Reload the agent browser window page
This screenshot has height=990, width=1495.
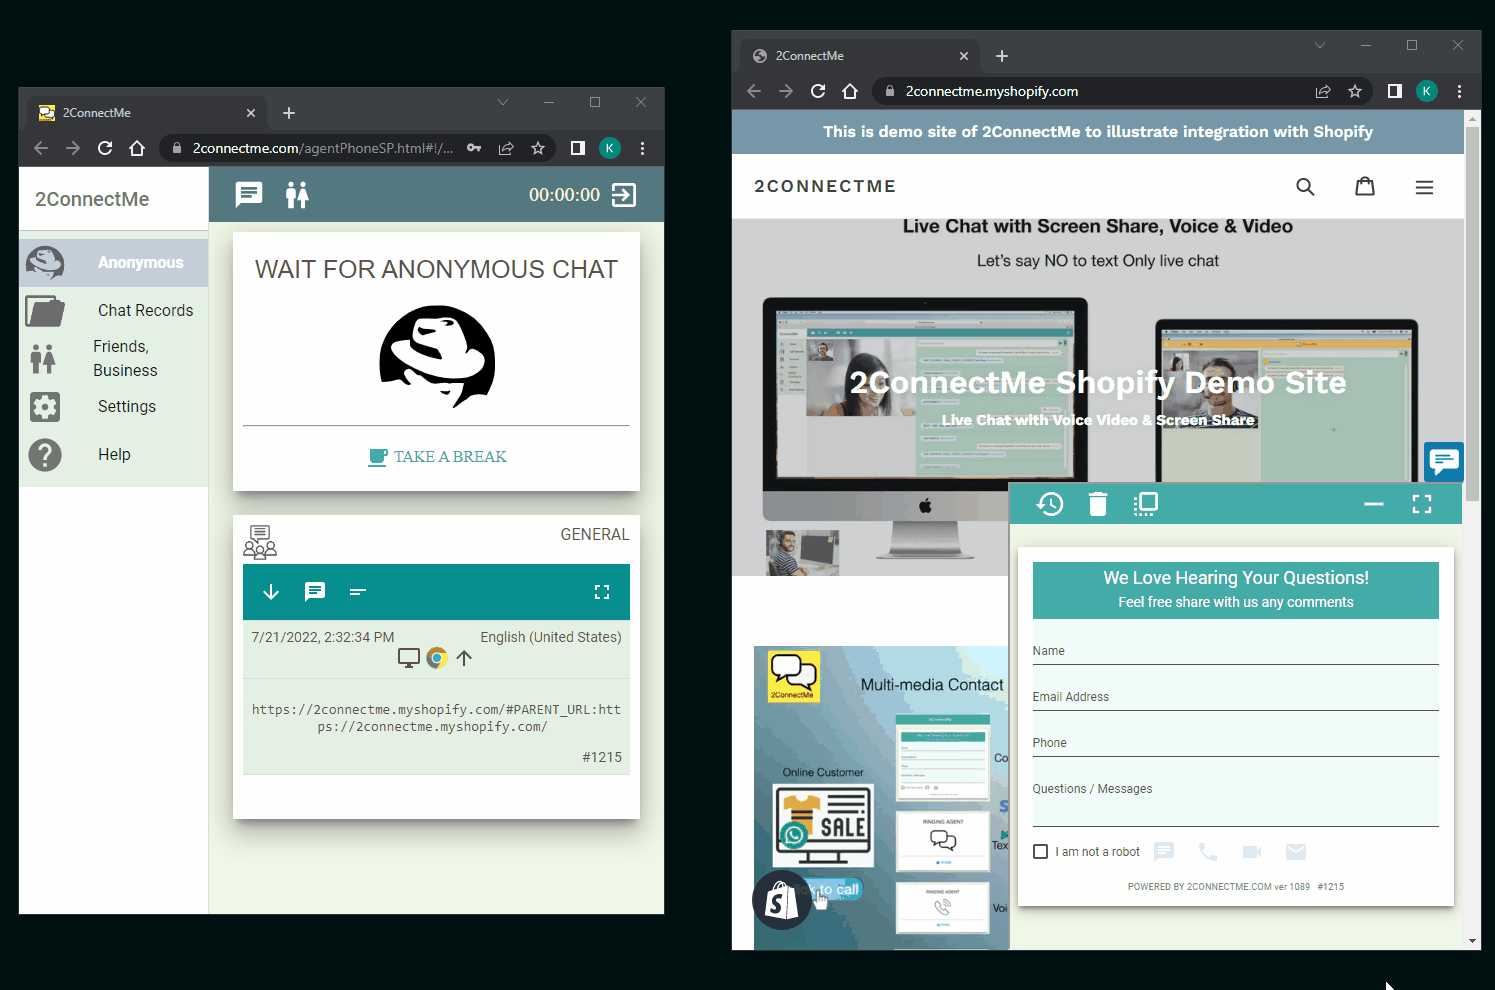105,148
